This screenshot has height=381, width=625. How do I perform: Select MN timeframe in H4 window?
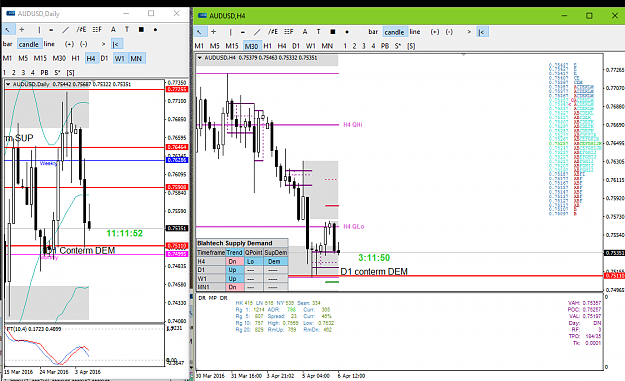pyautogui.click(x=327, y=46)
